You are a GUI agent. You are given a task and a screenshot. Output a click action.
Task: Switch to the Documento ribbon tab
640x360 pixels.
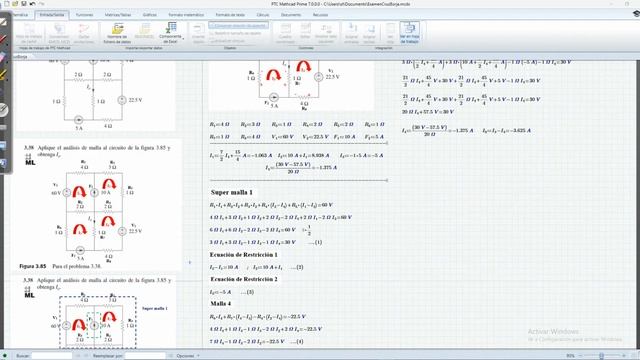tap(291, 15)
